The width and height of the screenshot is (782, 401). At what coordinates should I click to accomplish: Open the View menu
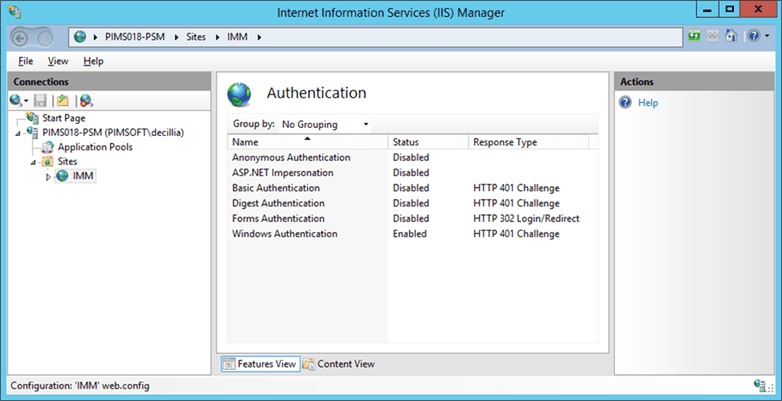click(58, 61)
